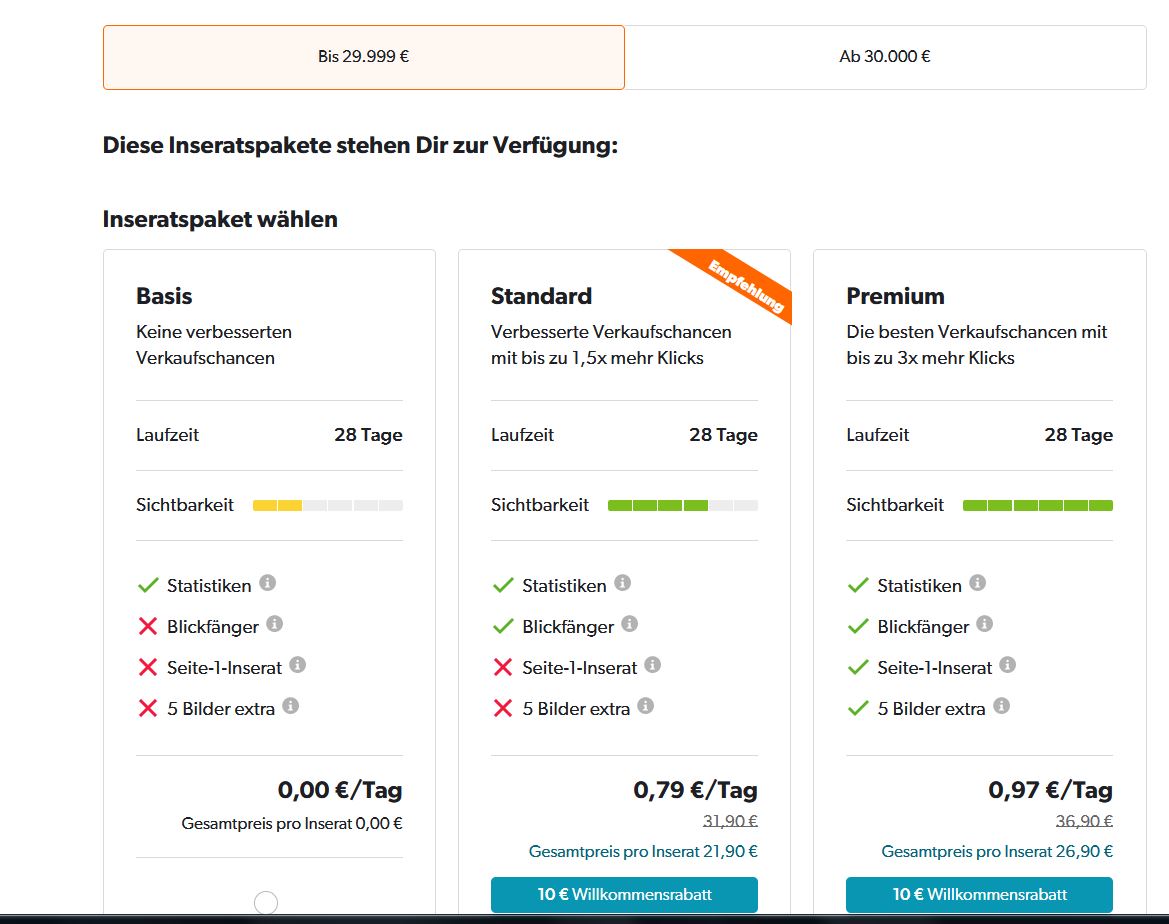
Task: Click info icon next to Premium Blickfänger
Action: tap(985, 624)
